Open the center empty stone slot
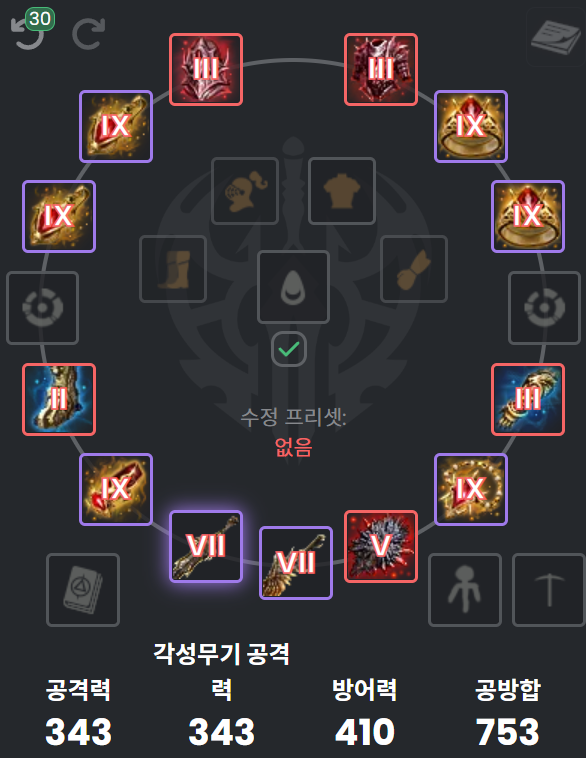The width and height of the screenshot is (586, 758). point(293,287)
